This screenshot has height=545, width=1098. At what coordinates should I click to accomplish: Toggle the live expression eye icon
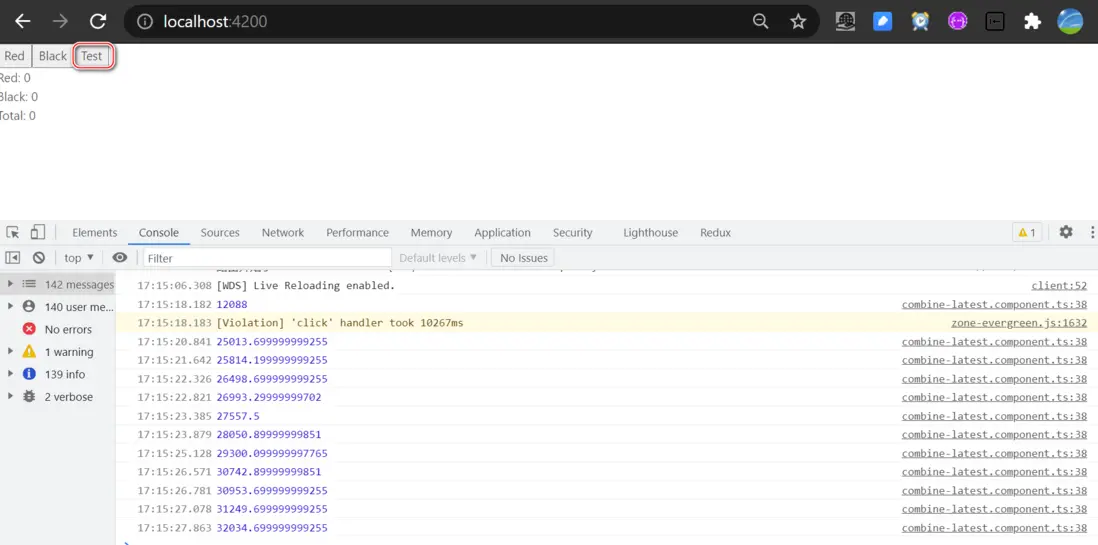point(120,258)
